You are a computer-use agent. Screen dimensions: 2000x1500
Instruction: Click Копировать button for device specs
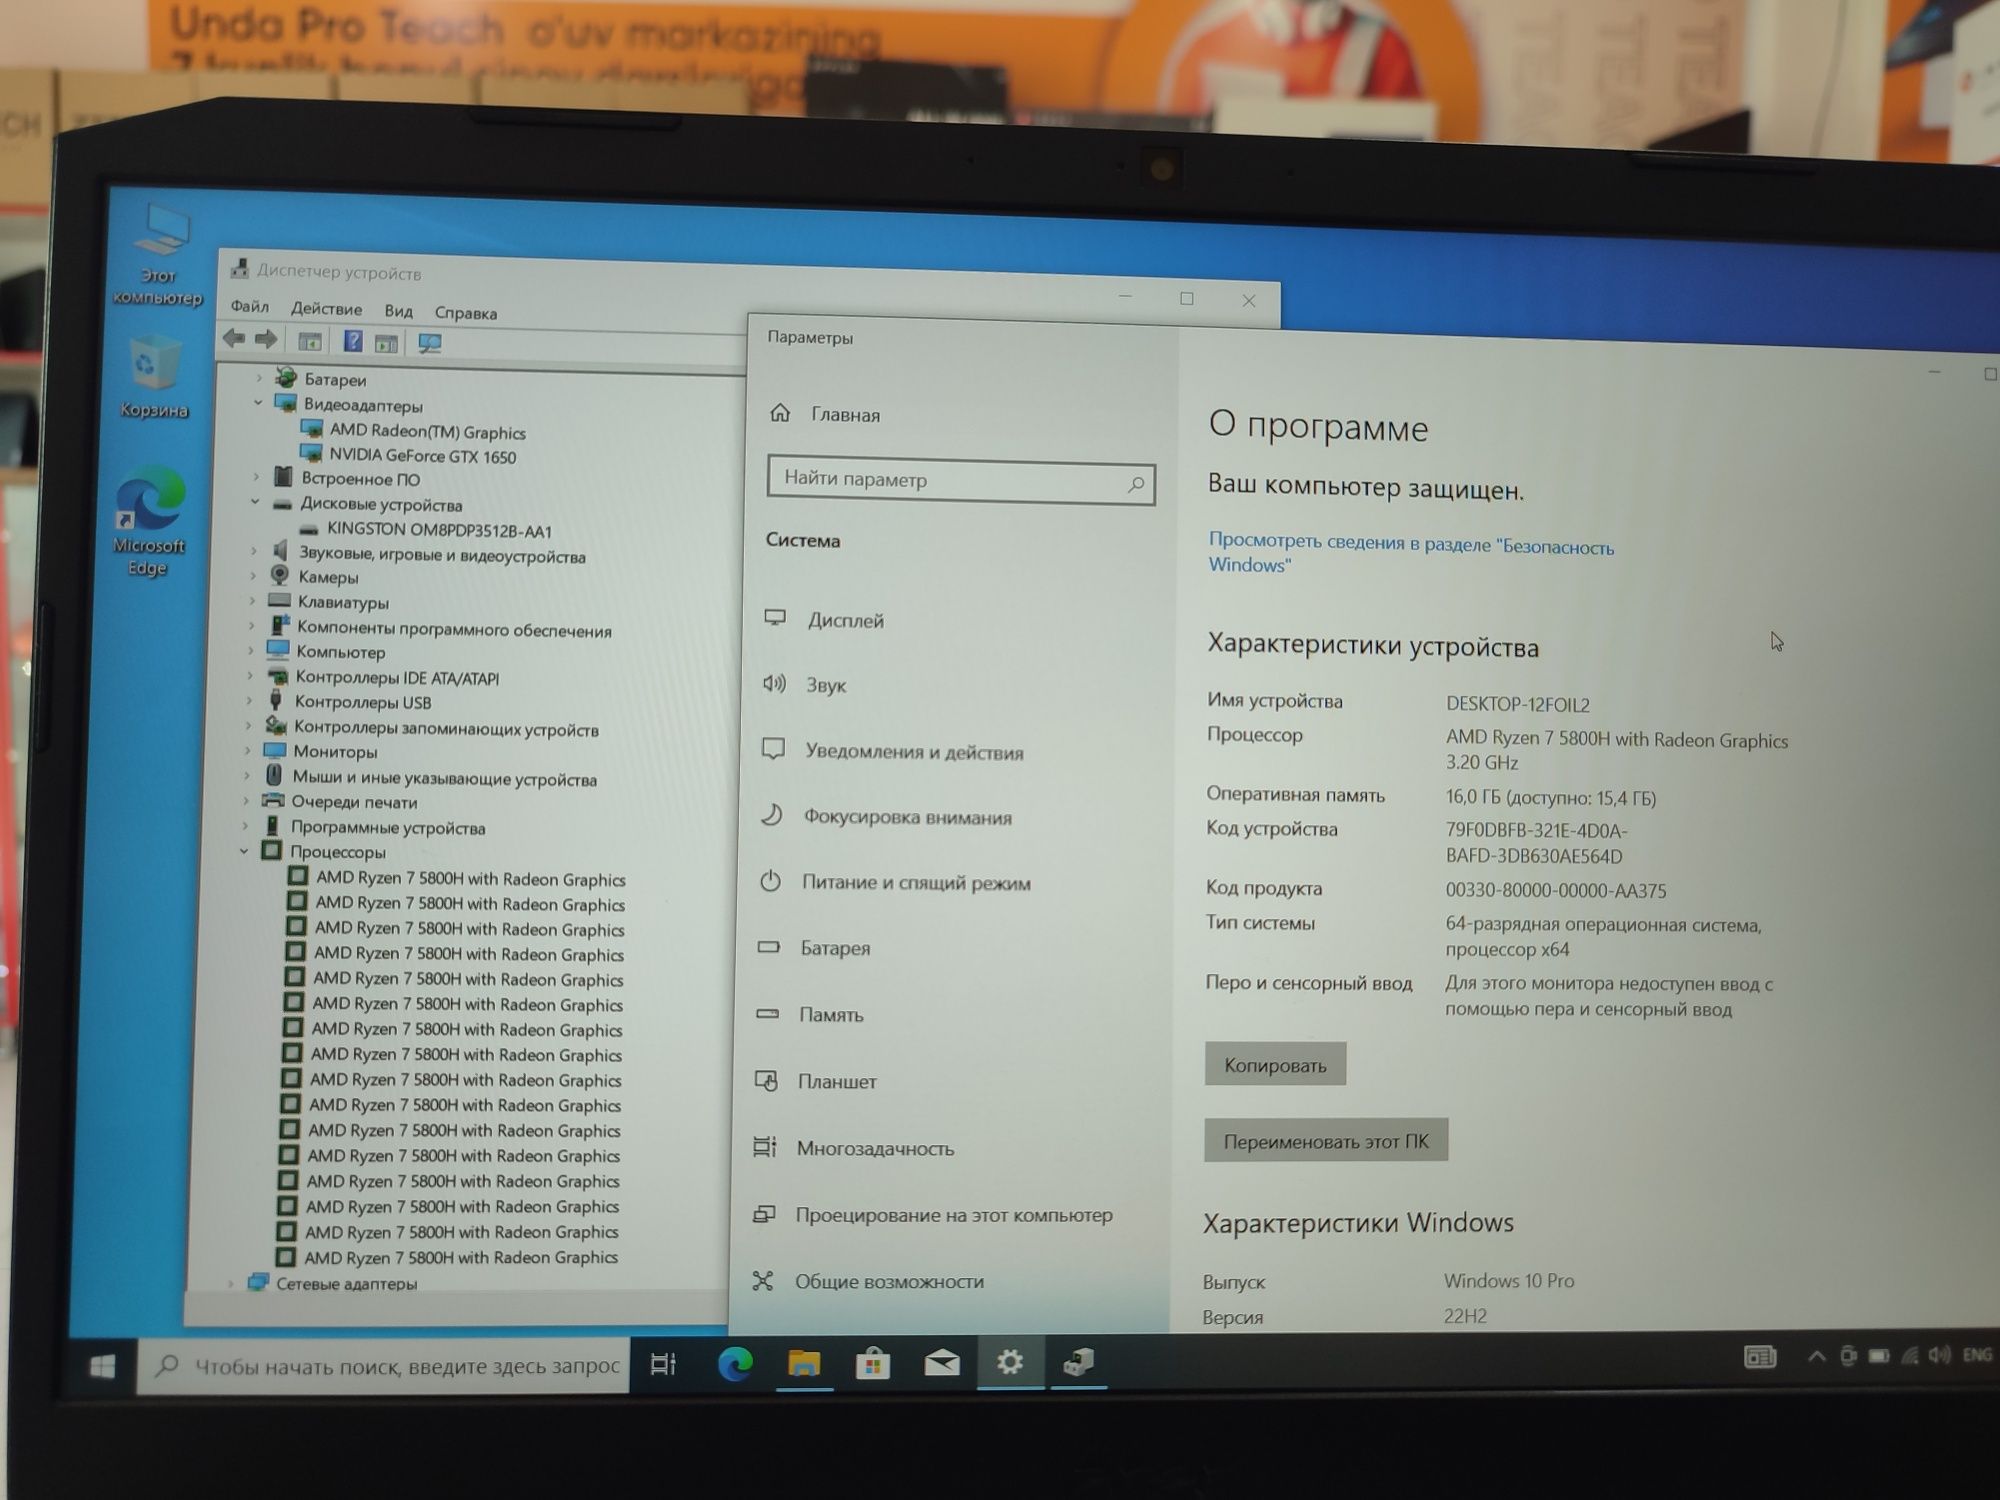click(1275, 1065)
